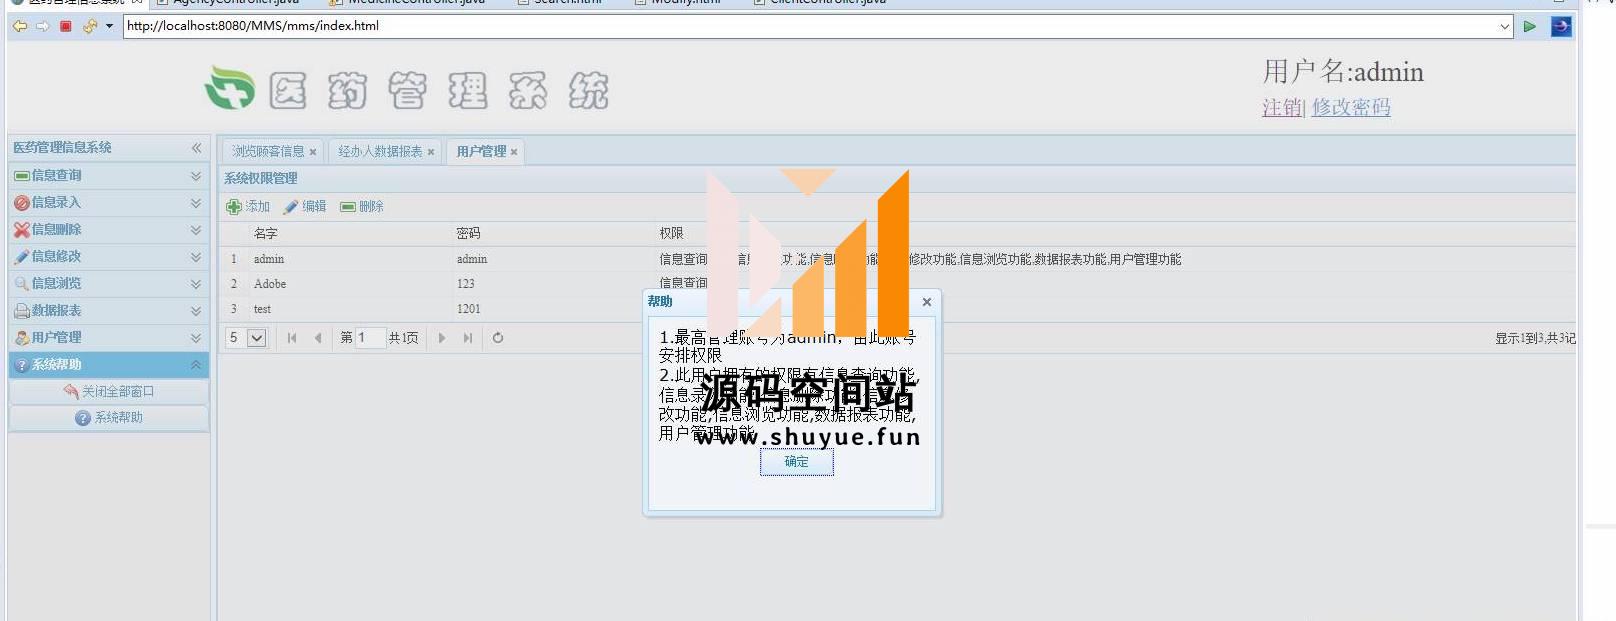
Task: Open the address bar history dropdown
Action: [1505, 26]
